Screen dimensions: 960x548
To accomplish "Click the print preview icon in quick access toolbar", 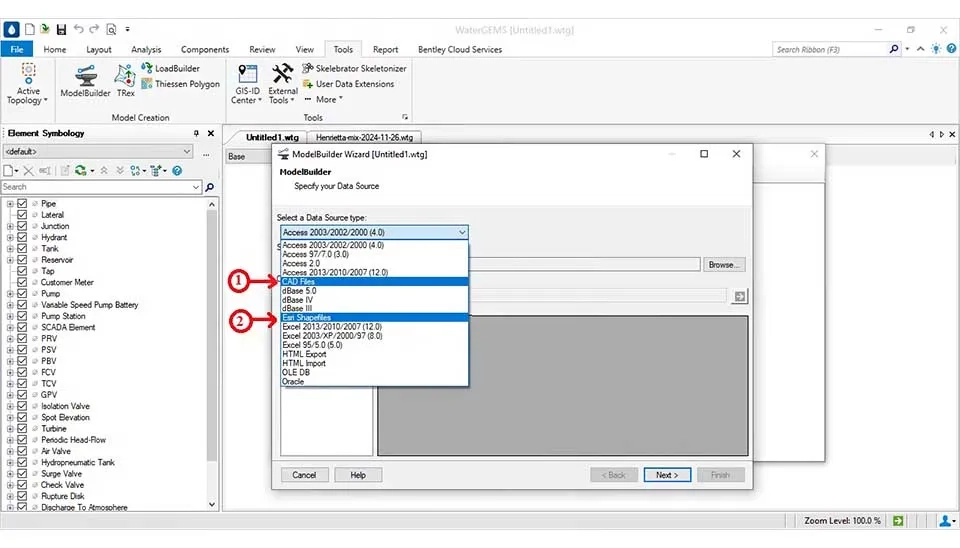I will click(111, 29).
